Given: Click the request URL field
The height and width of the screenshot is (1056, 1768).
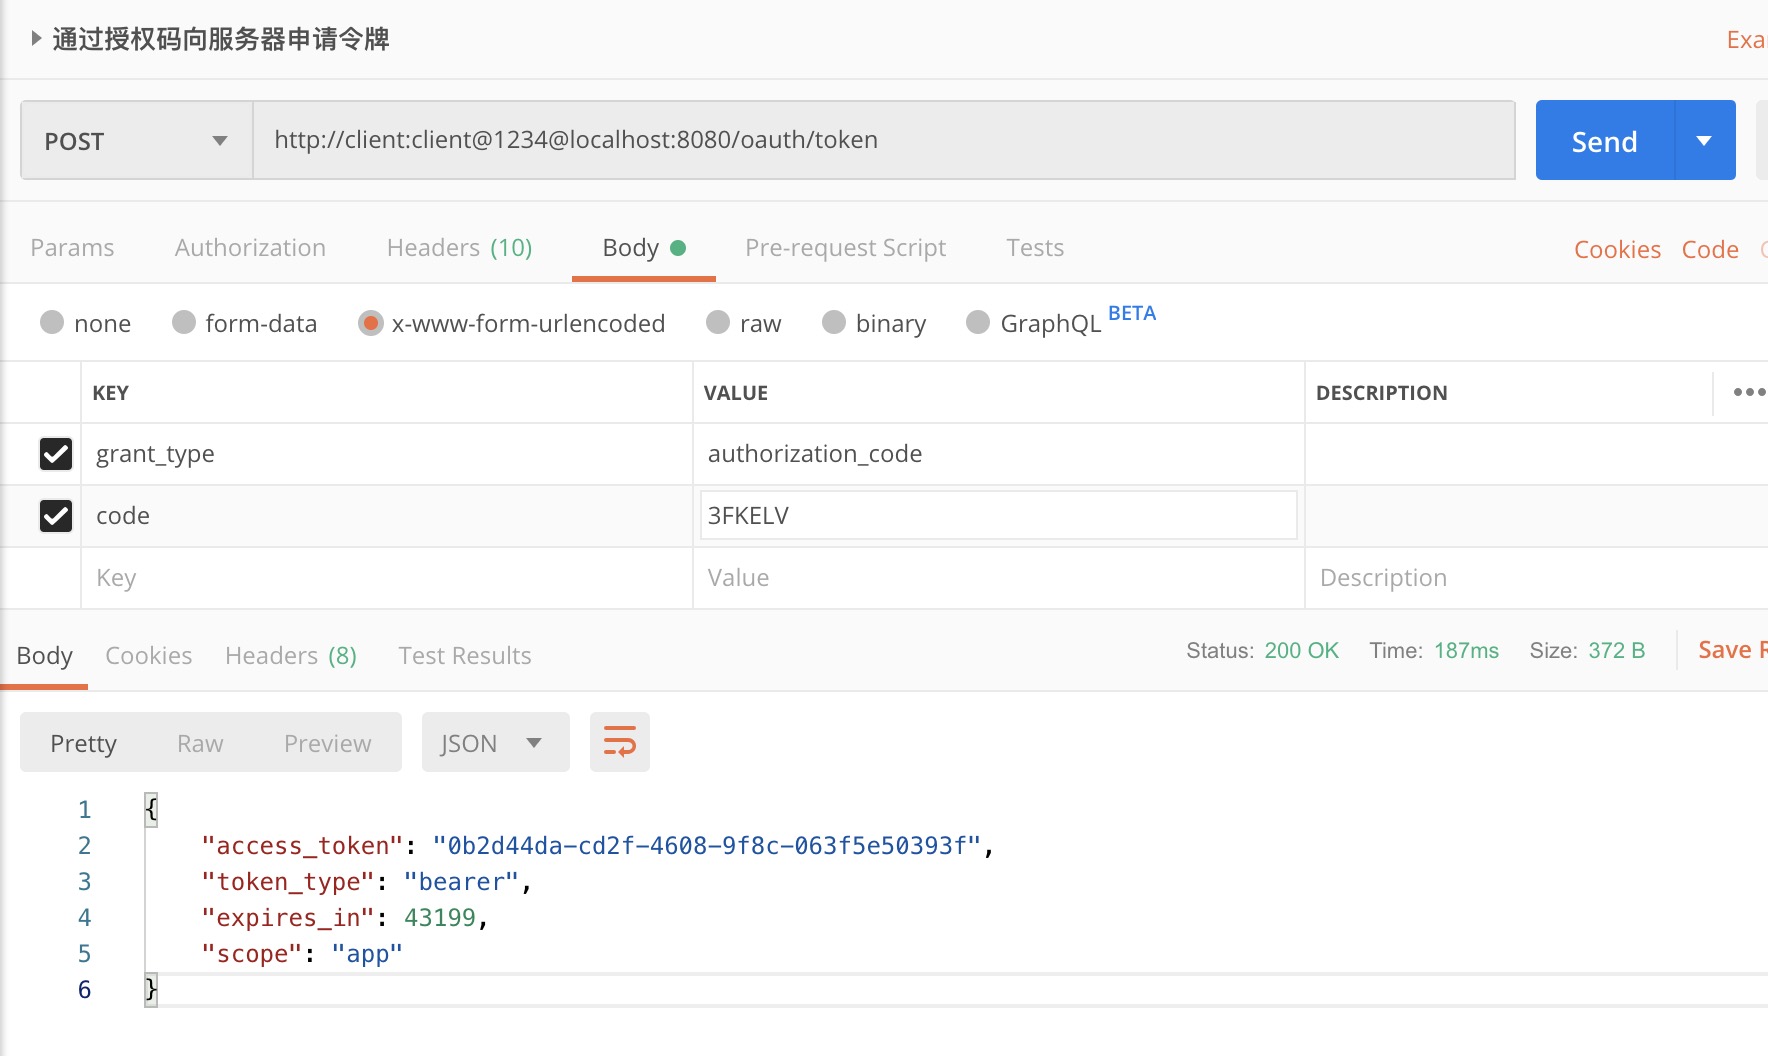Looking at the screenshot, I should coord(884,140).
